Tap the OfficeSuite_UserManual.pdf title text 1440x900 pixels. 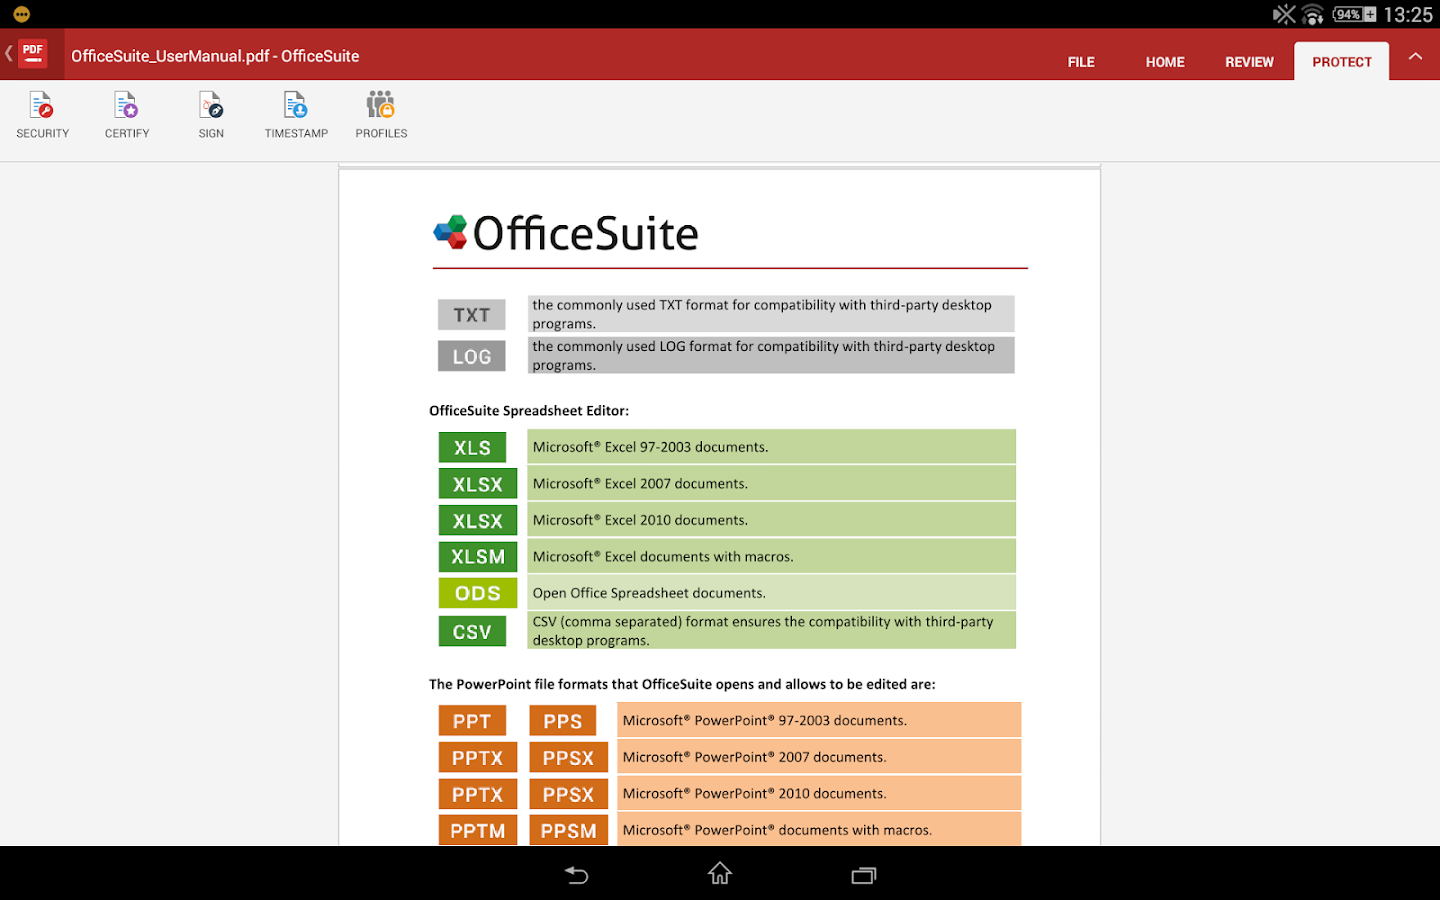click(x=214, y=56)
